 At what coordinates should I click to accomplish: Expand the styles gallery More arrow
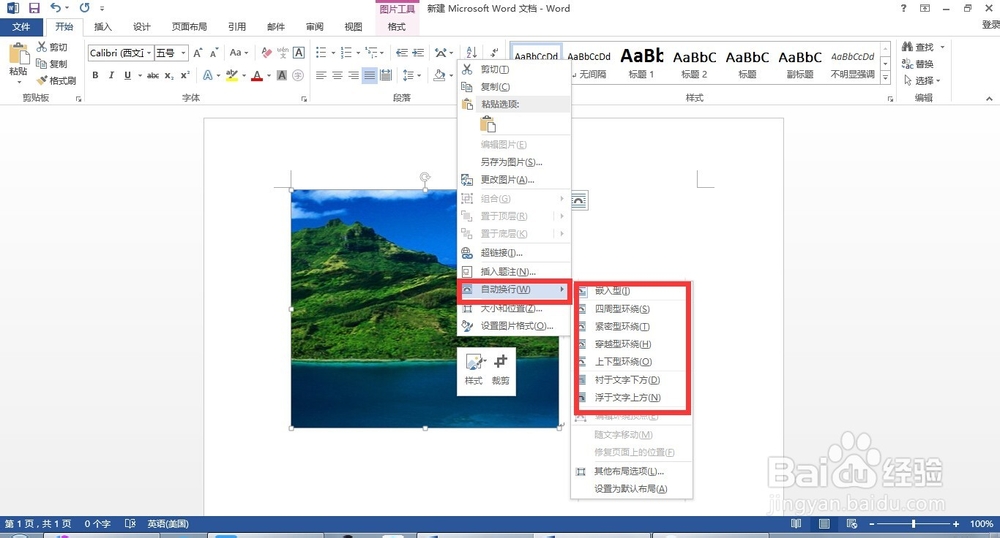[x=885, y=78]
